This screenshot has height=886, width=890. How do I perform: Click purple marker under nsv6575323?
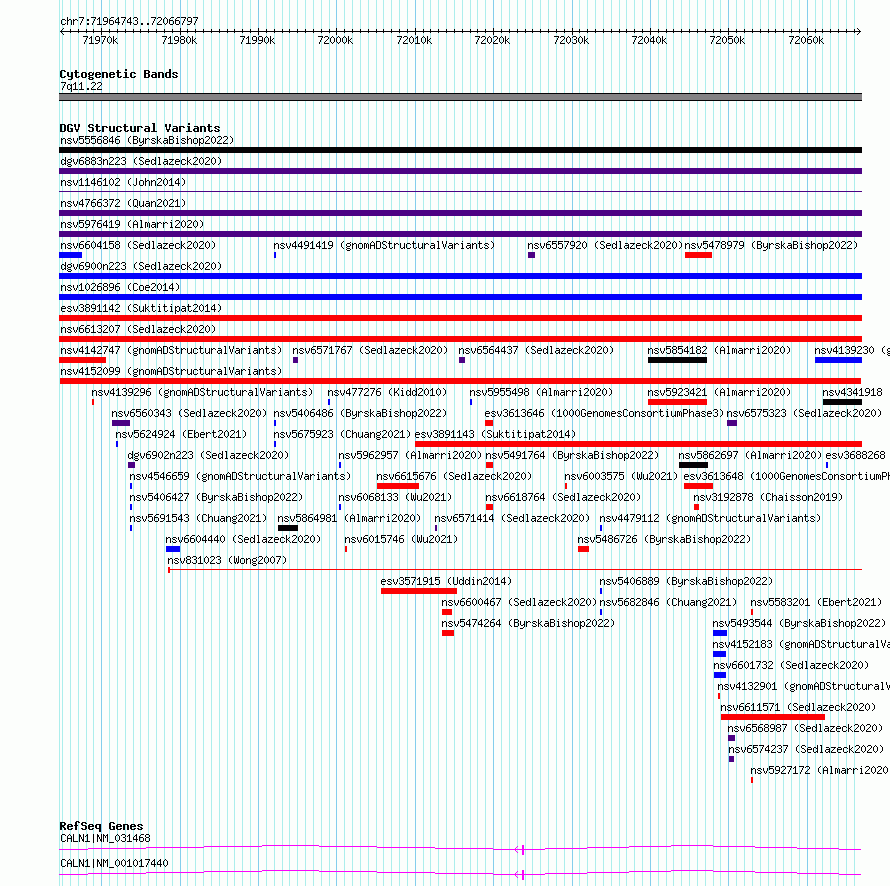[732, 423]
